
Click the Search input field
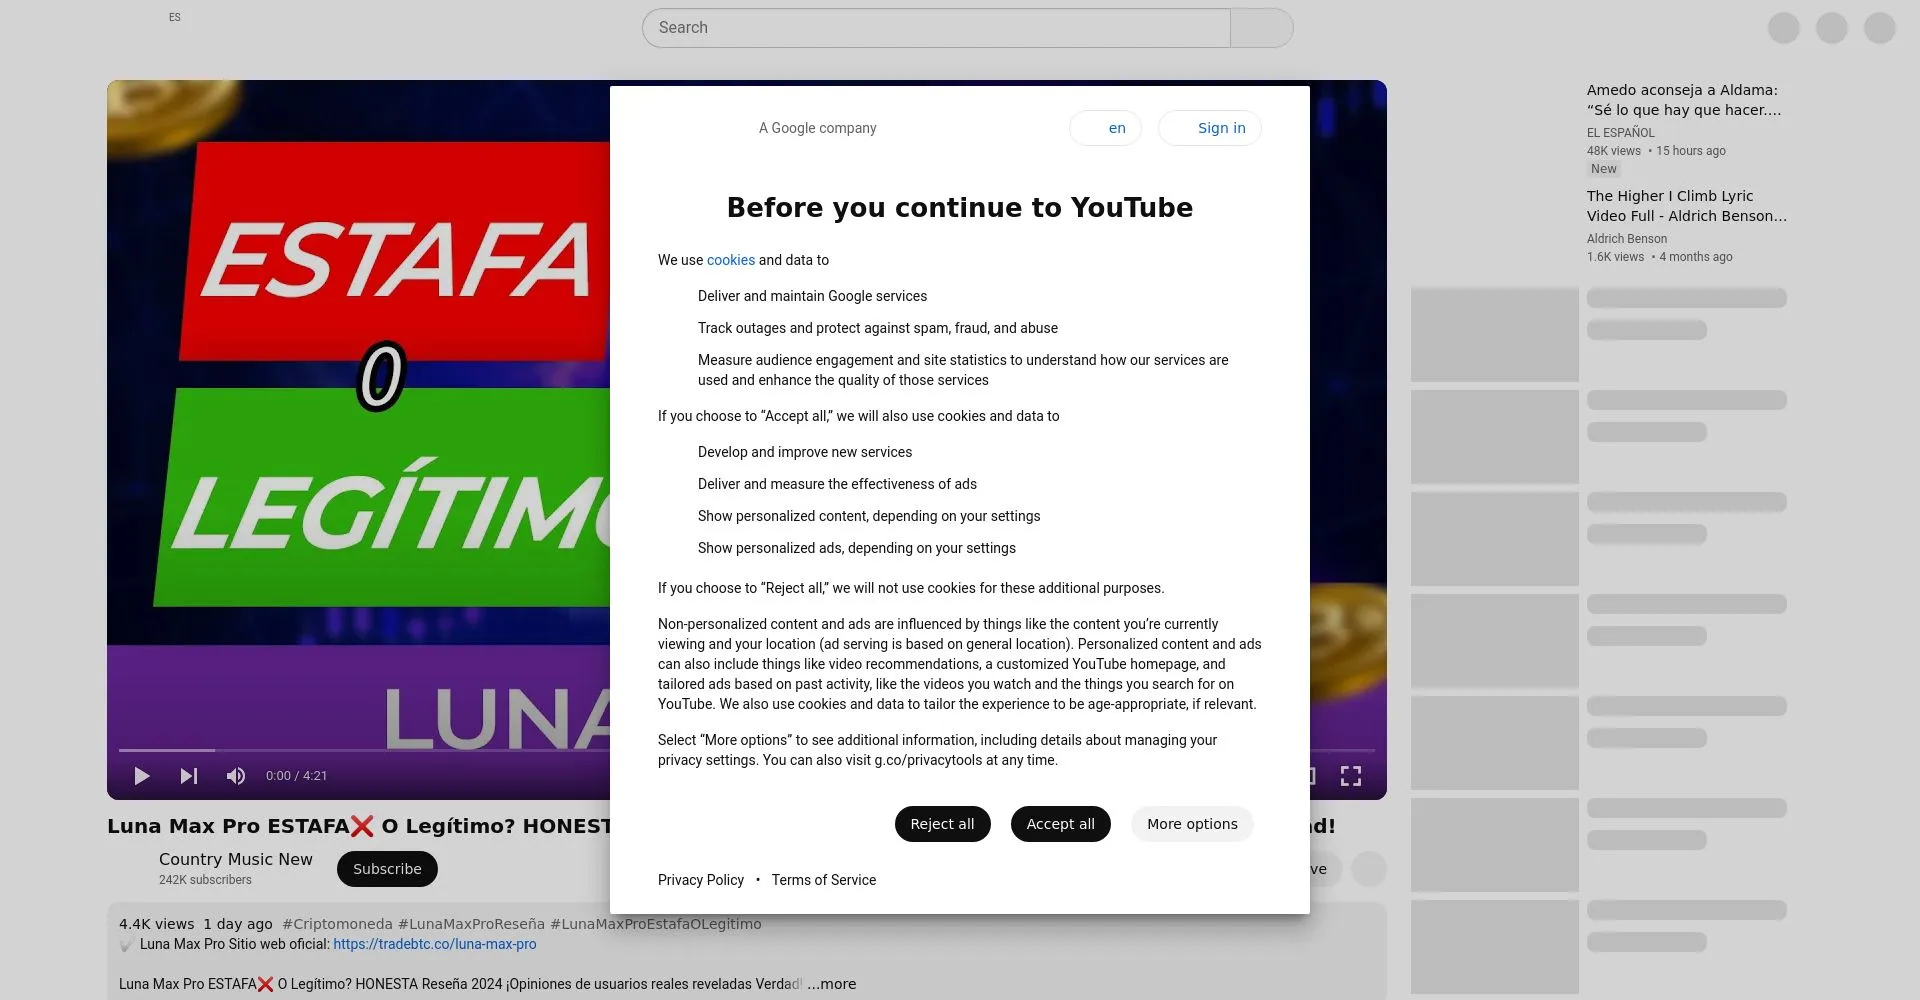tap(936, 28)
